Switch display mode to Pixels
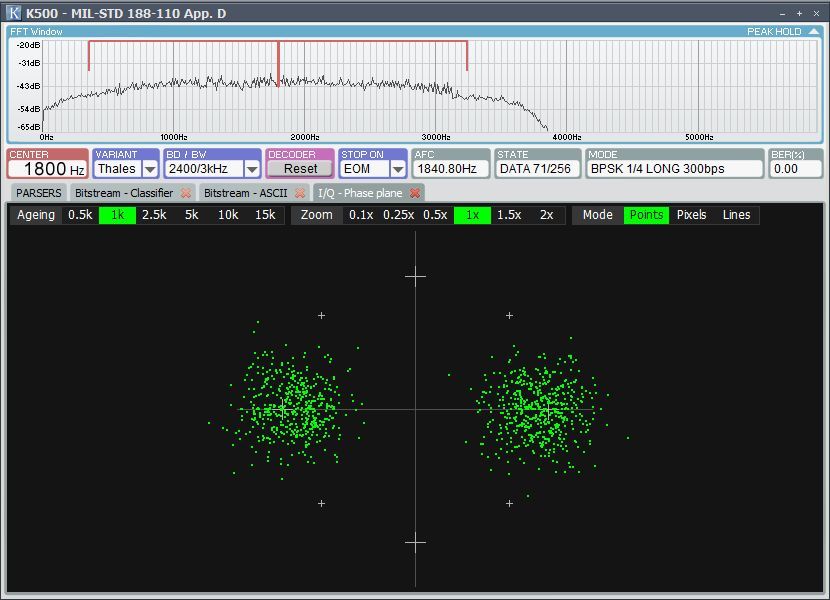 691,215
